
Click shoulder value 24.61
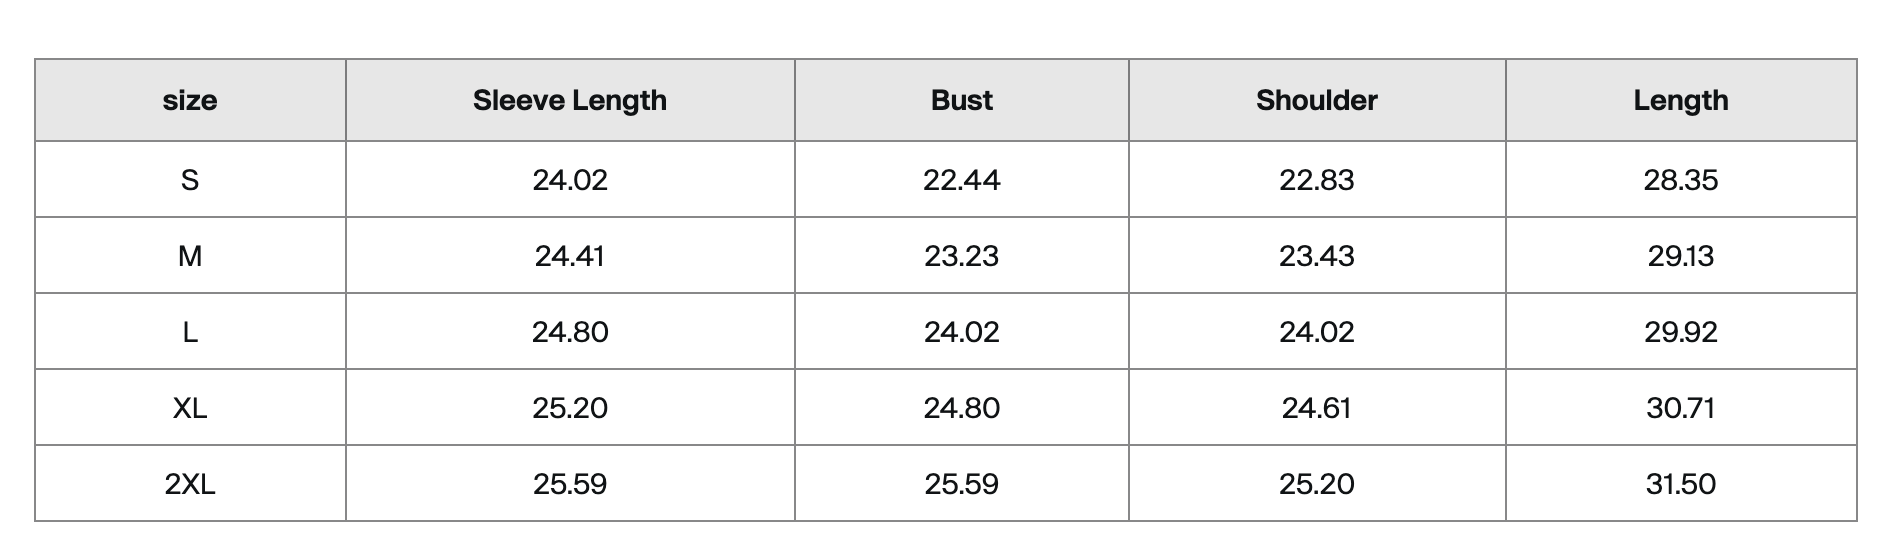click(x=1317, y=408)
